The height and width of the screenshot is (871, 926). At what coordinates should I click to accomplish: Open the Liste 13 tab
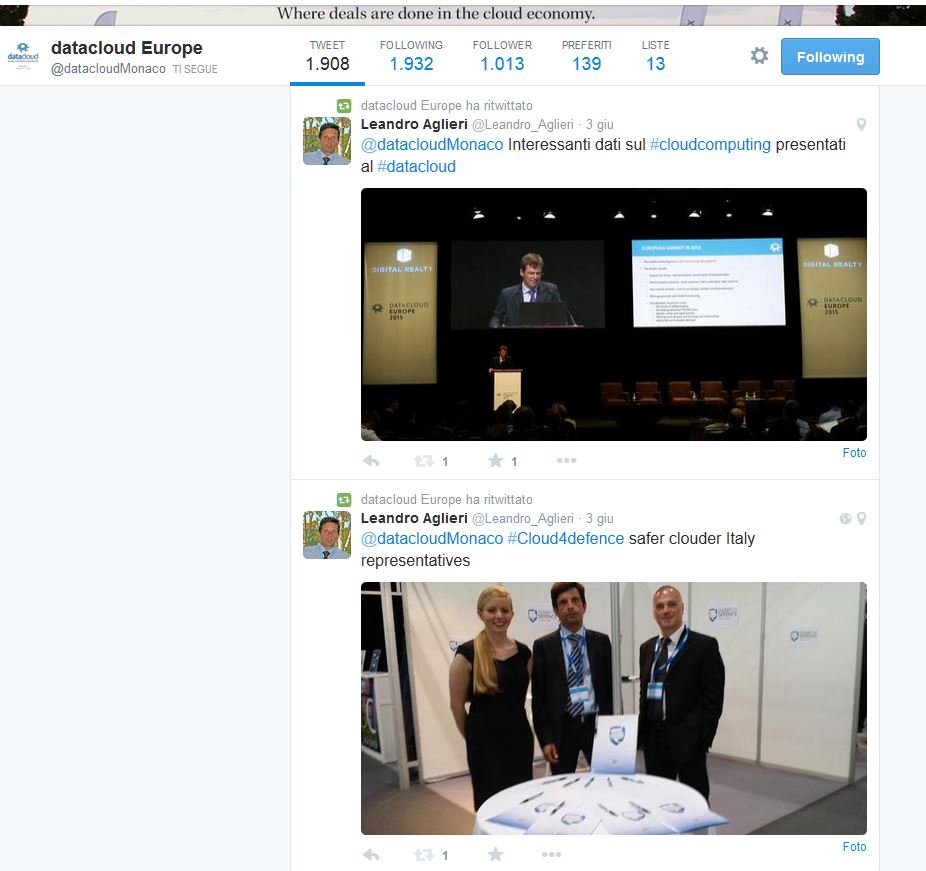656,56
